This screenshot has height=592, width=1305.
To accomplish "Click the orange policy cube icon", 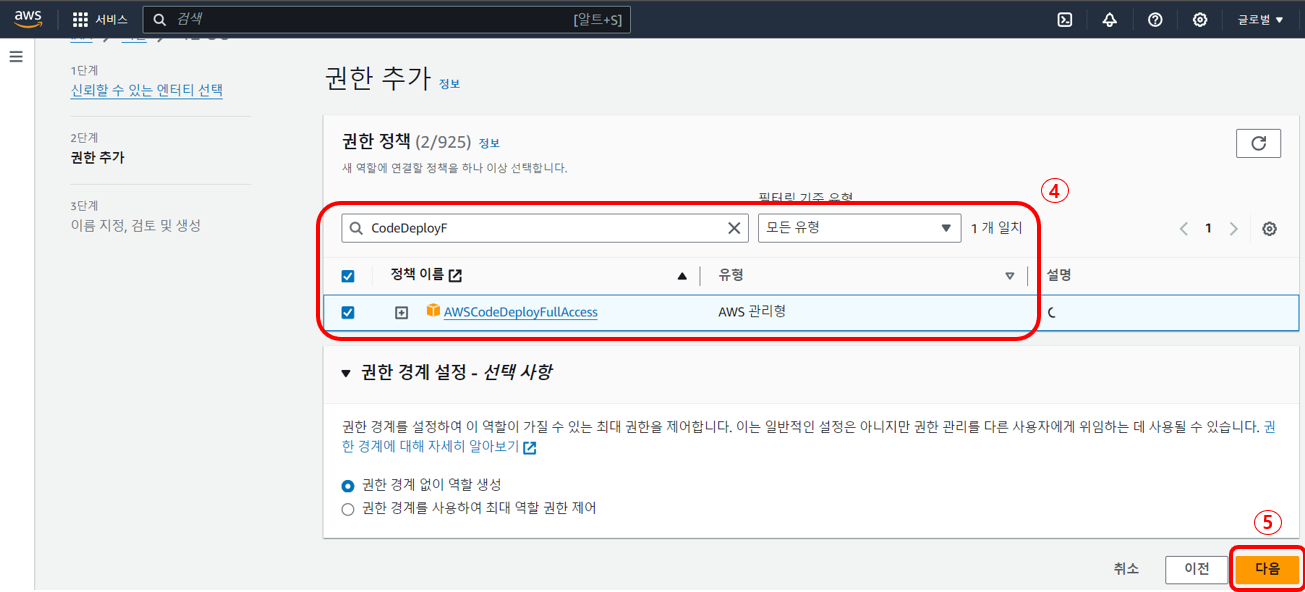I will (433, 311).
